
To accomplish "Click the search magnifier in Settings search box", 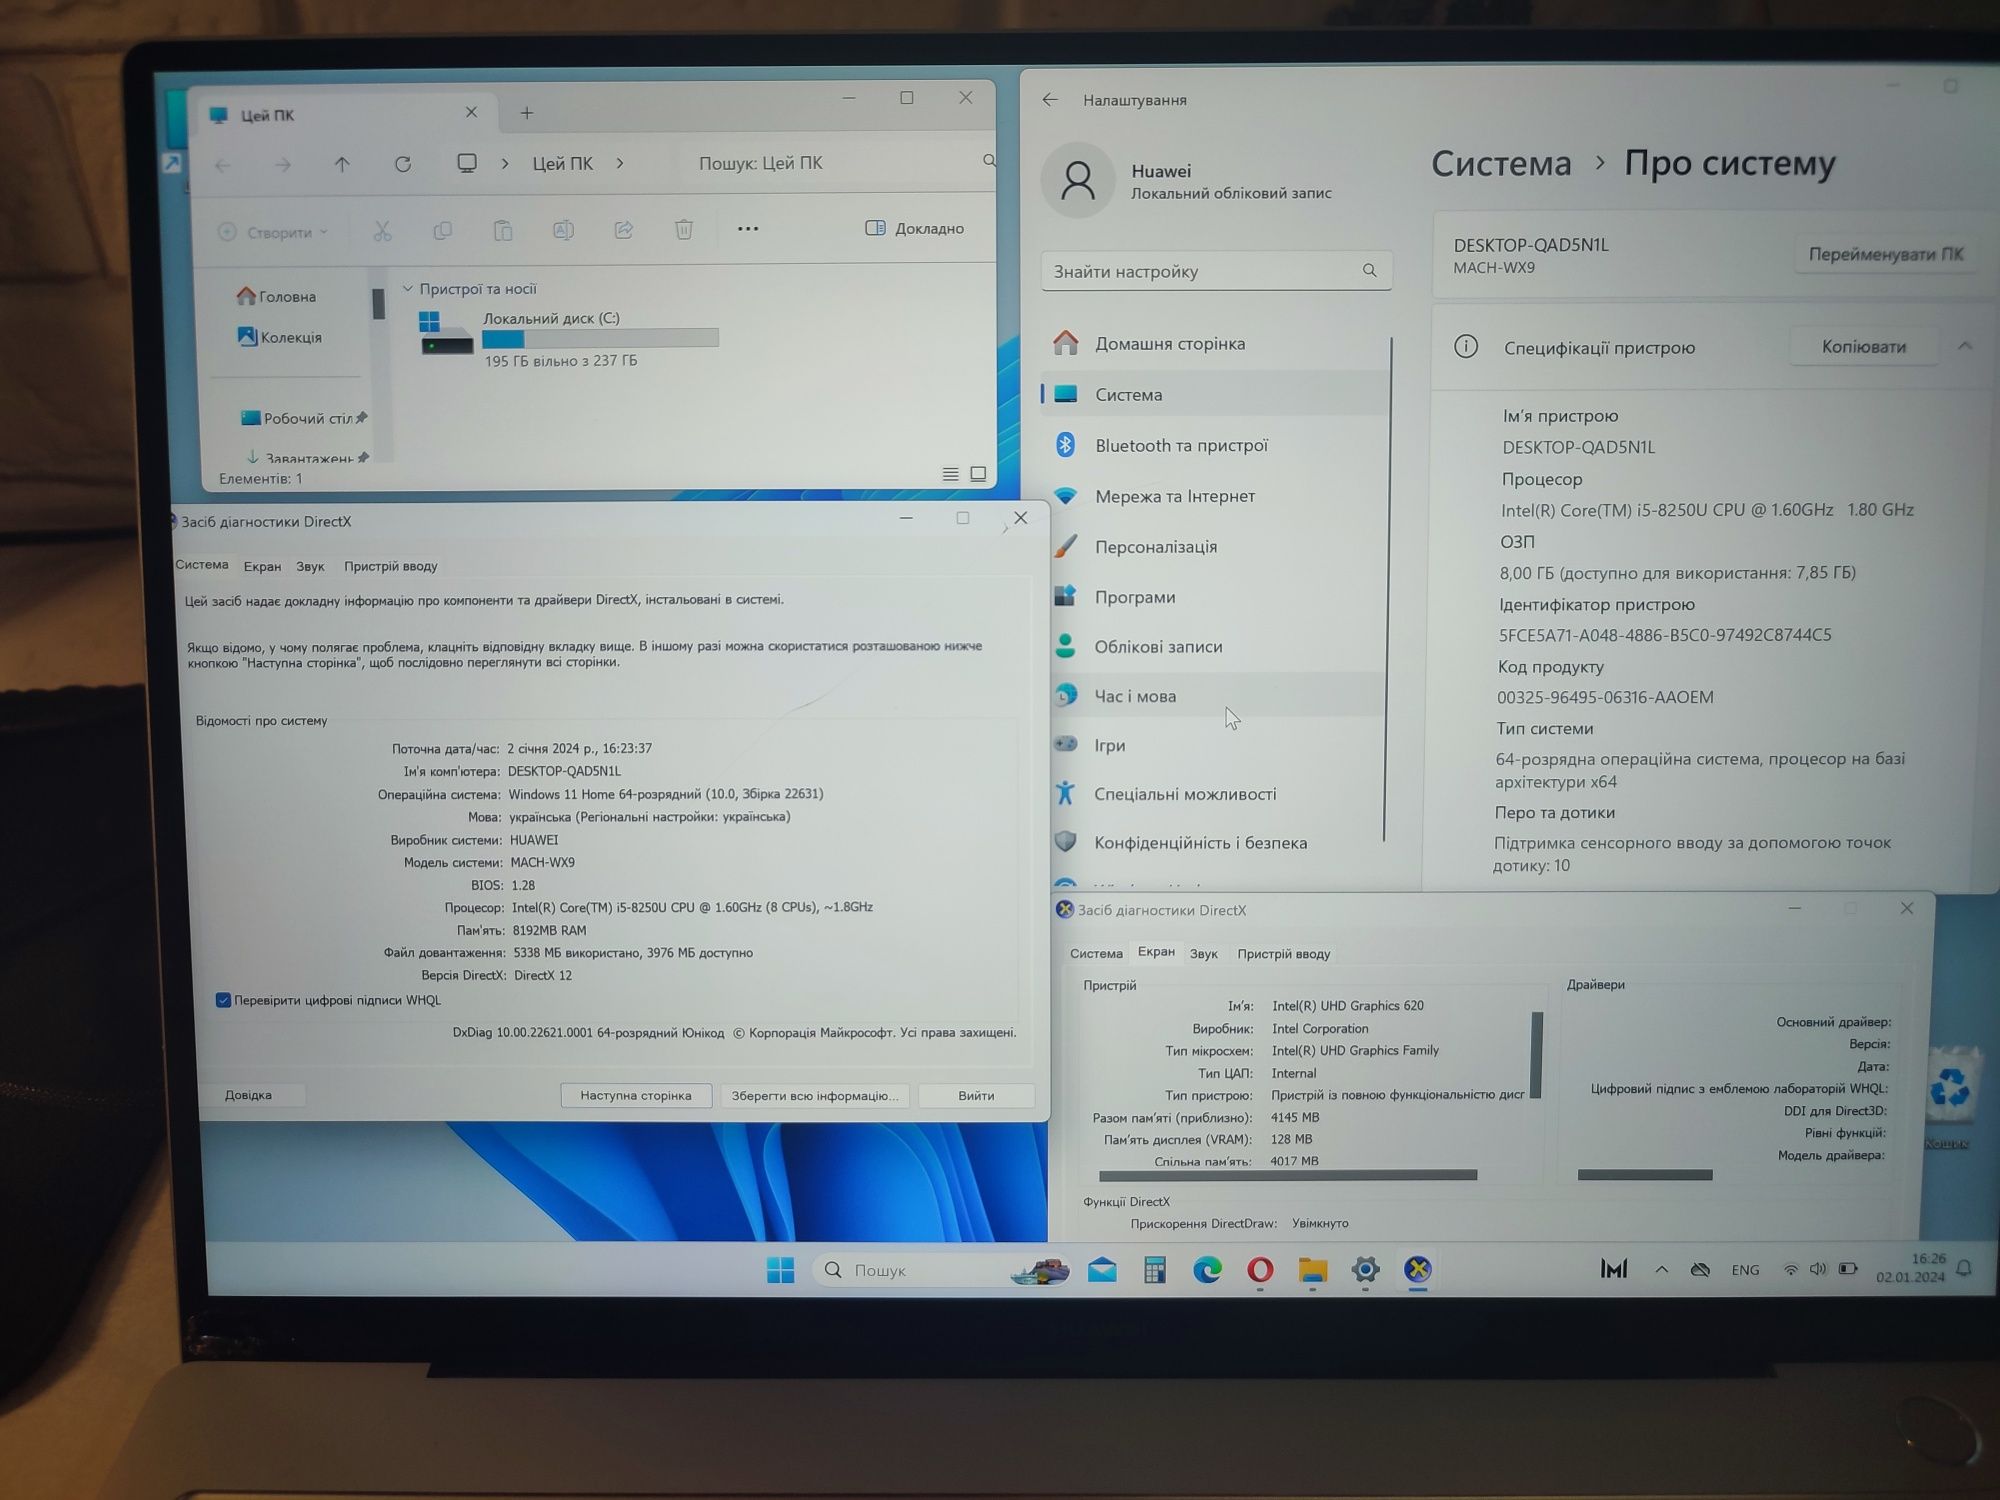I will click(x=1369, y=270).
